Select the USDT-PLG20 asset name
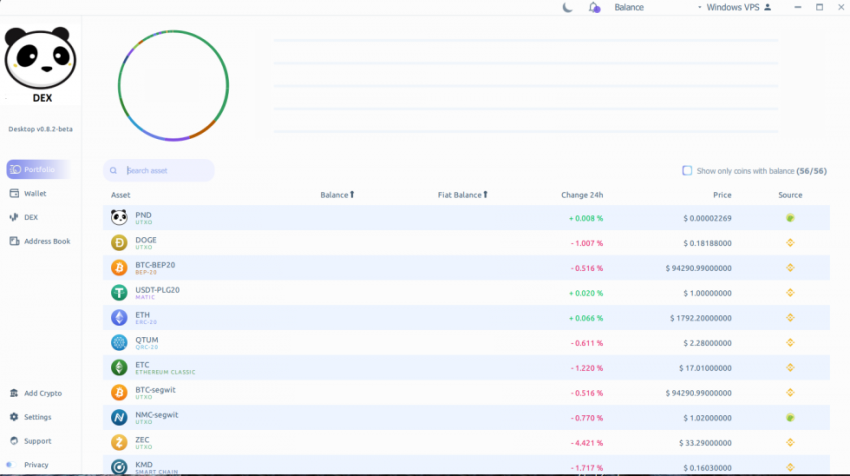 [157, 290]
